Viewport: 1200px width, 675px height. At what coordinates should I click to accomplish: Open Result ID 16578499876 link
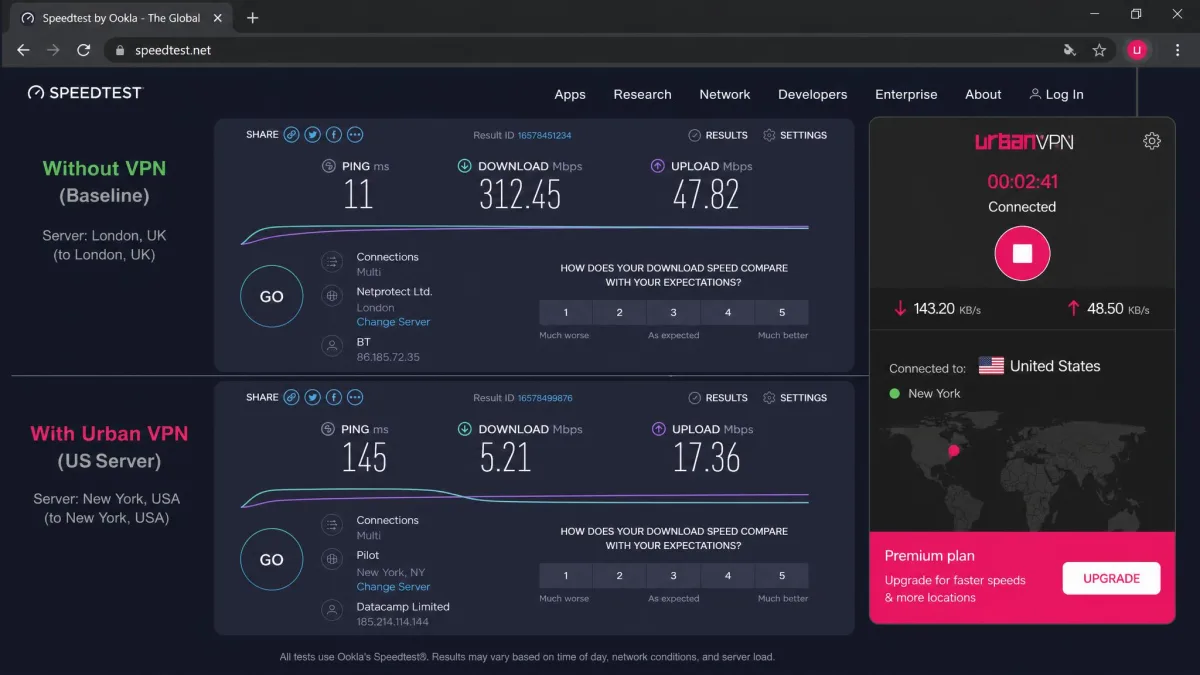(x=545, y=398)
